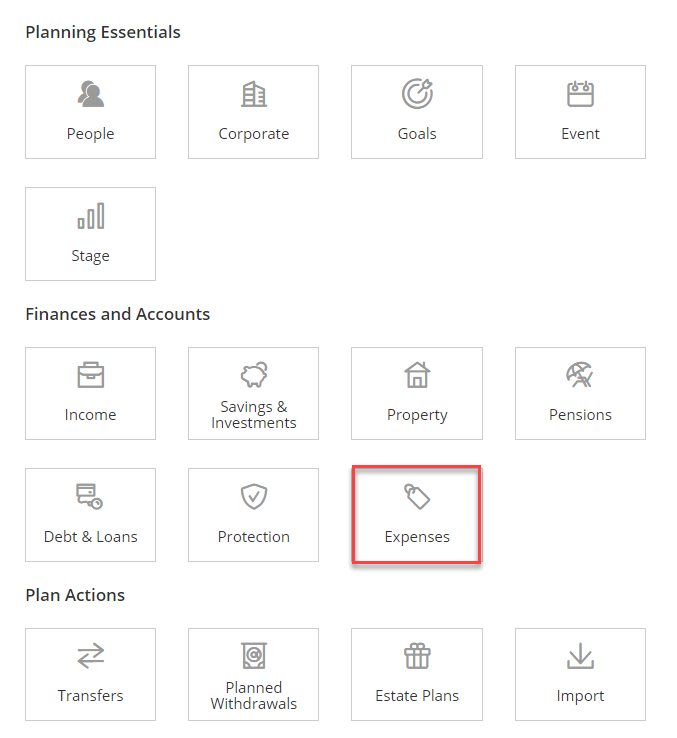Open the highlighted Expenses tag icon
The height and width of the screenshot is (738, 677).
coord(417,497)
